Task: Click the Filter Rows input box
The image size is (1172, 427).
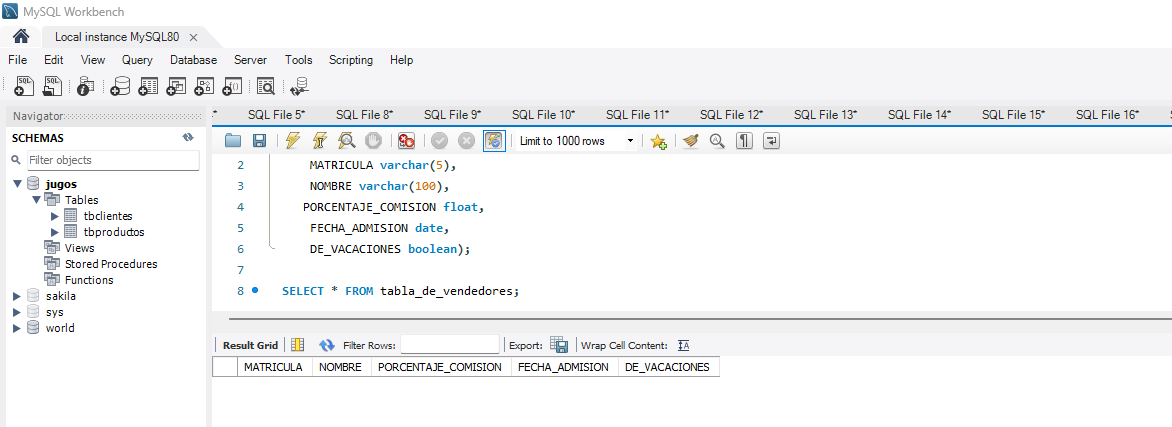Action: (x=450, y=345)
